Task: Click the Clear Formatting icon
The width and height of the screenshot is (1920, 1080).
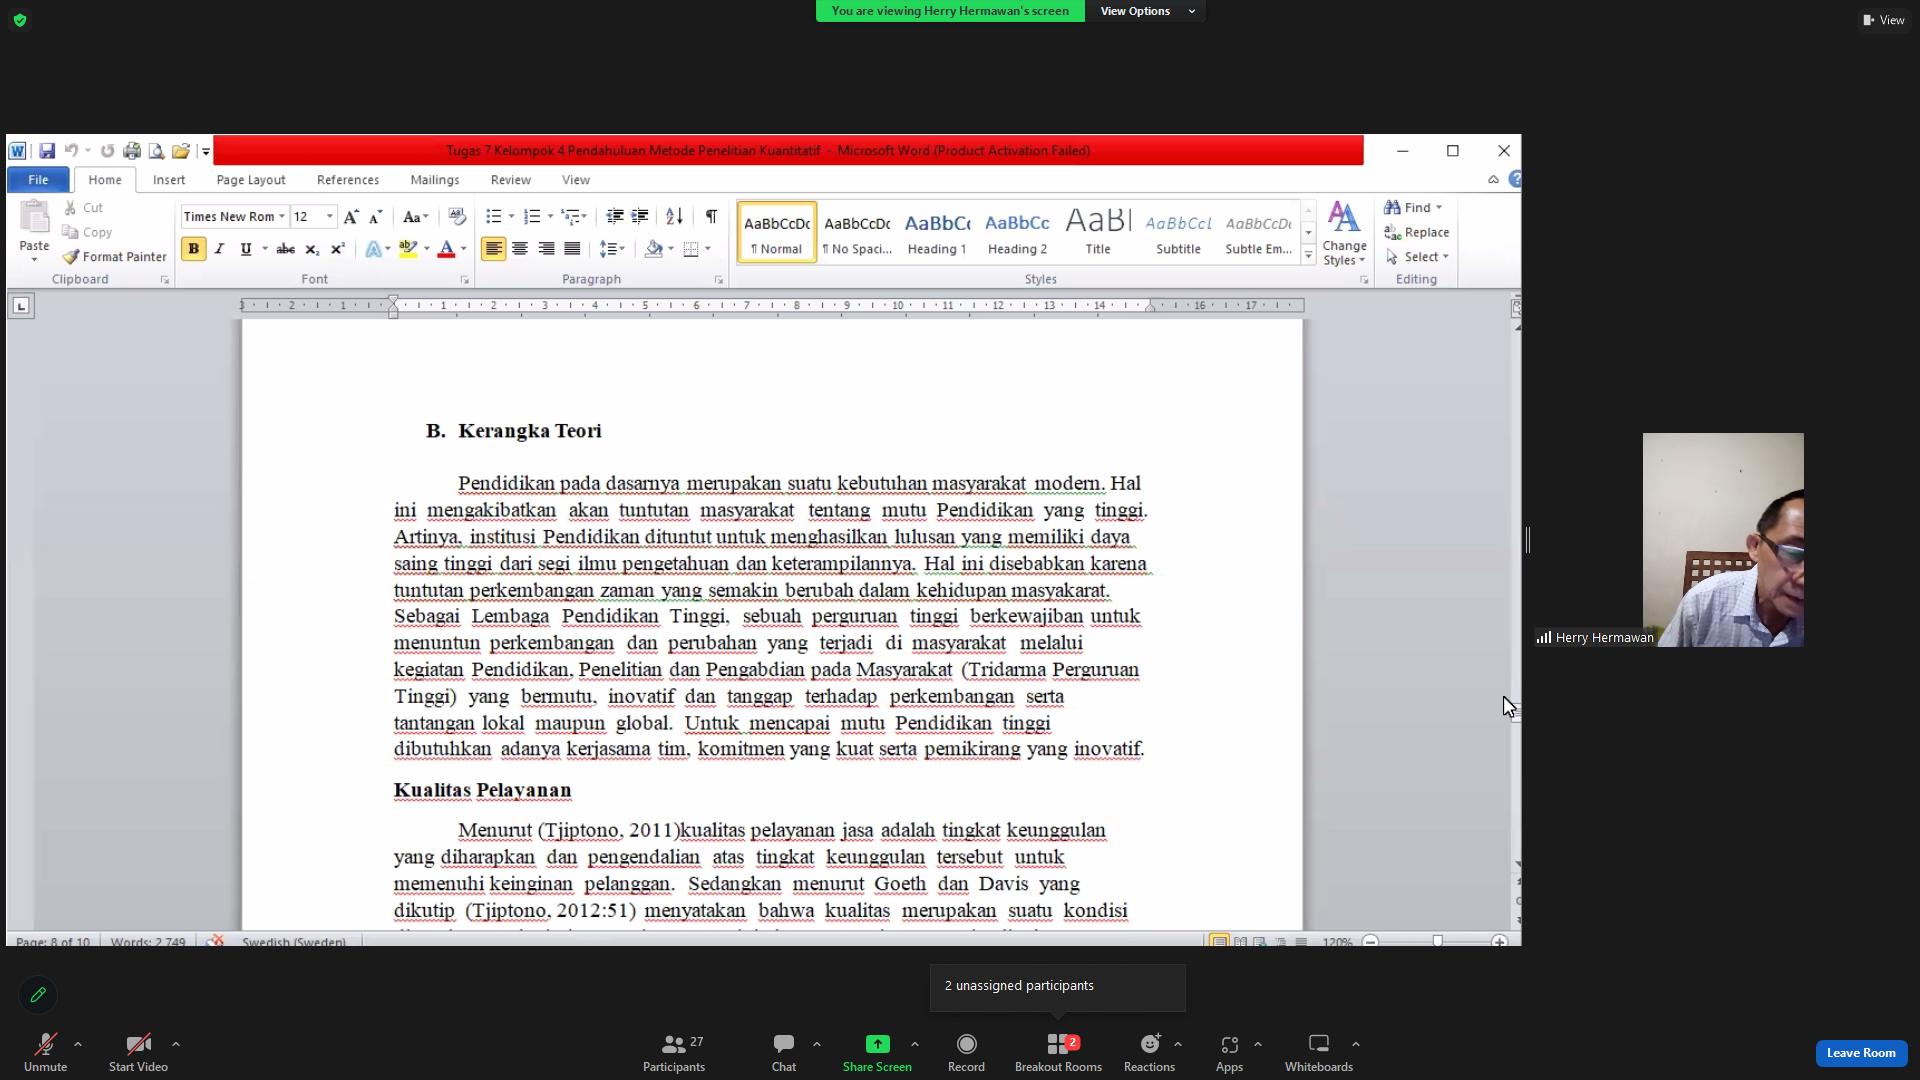Action: tap(457, 216)
